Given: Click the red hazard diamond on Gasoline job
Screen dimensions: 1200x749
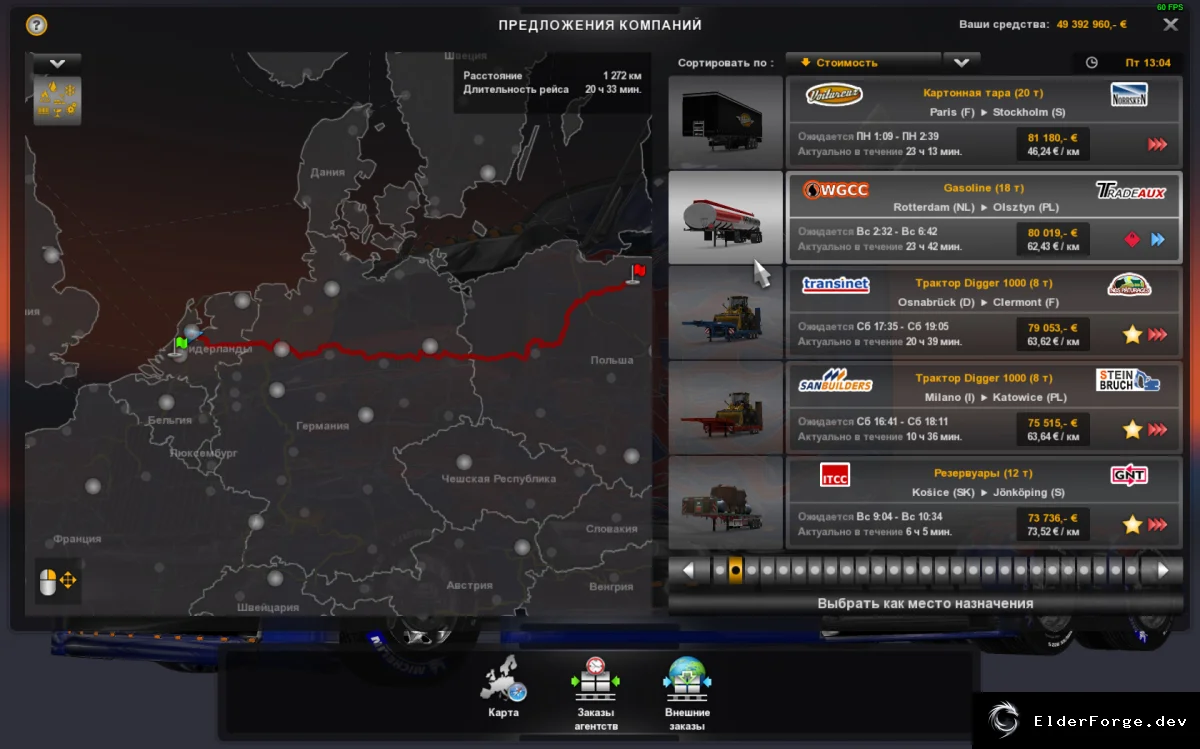Looking at the screenshot, I should point(1131,239).
